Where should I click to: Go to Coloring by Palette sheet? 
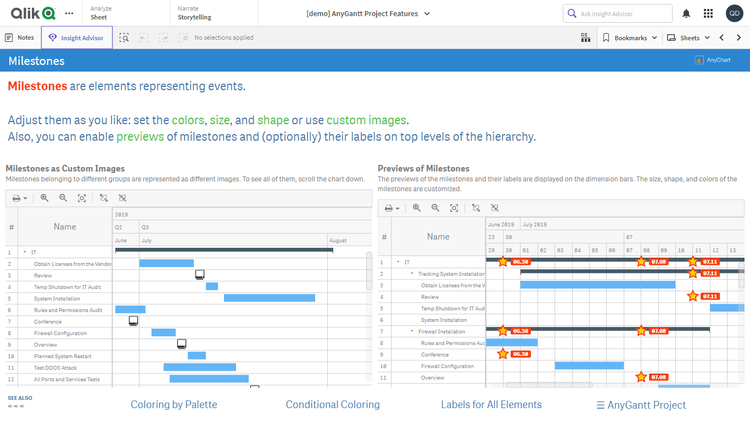pos(174,405)
